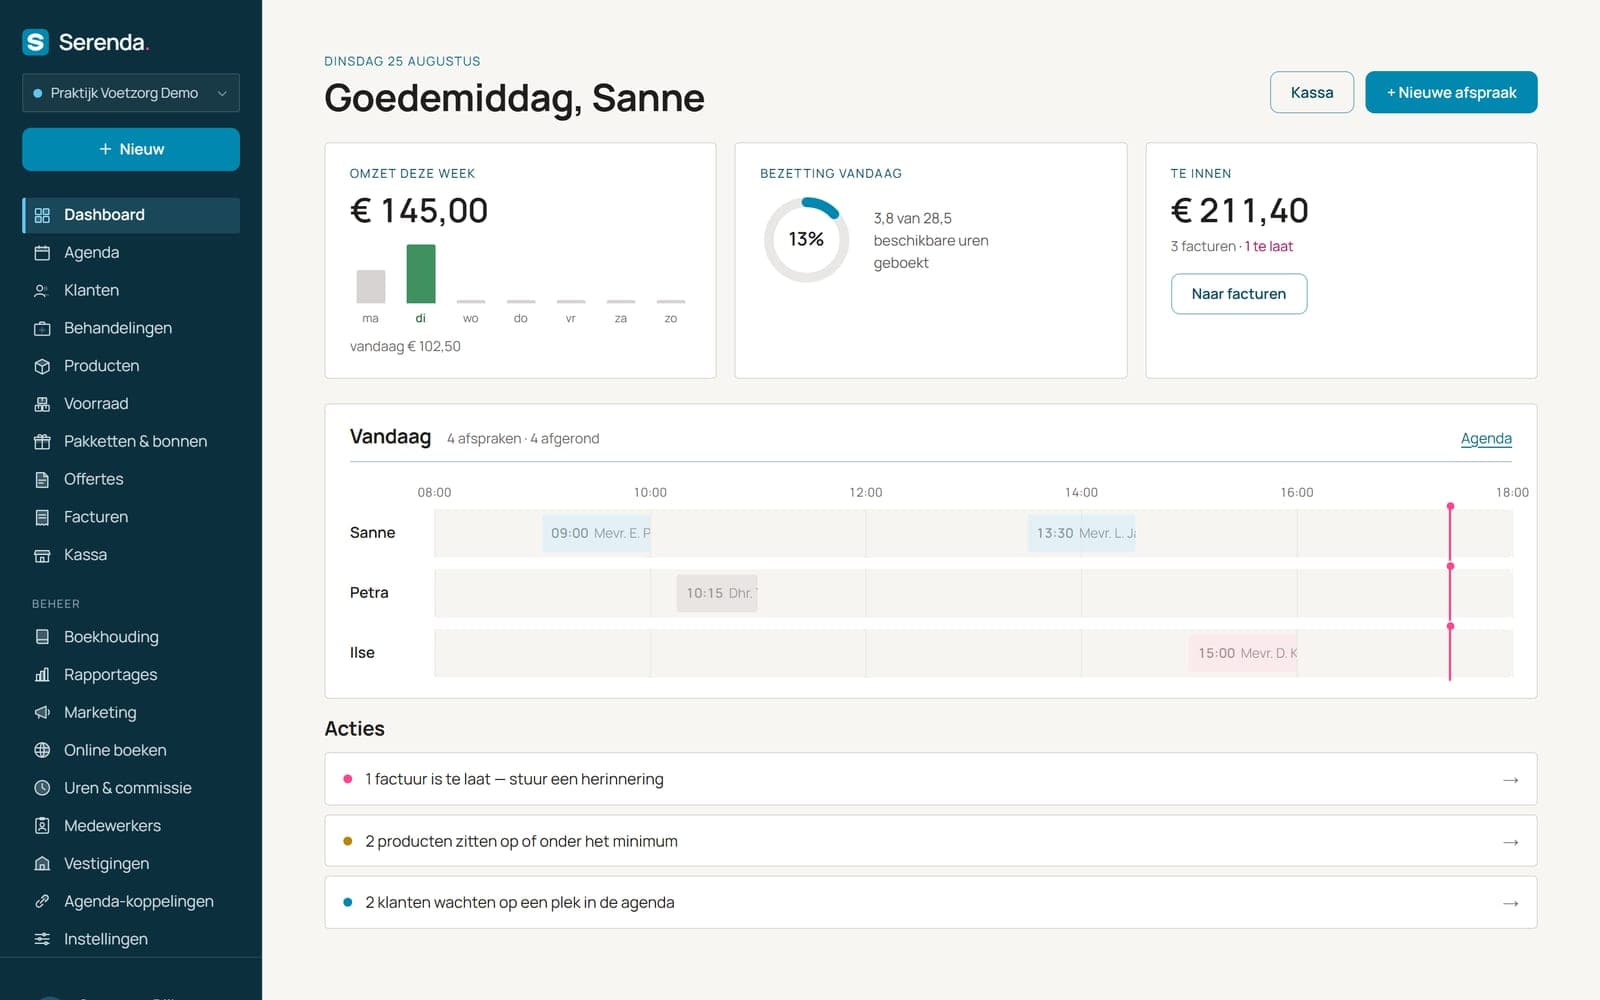Screen dimensions: 1600x1000
Task: Click arrow on waiting clients action
Action: click(x=1511, y=903)
